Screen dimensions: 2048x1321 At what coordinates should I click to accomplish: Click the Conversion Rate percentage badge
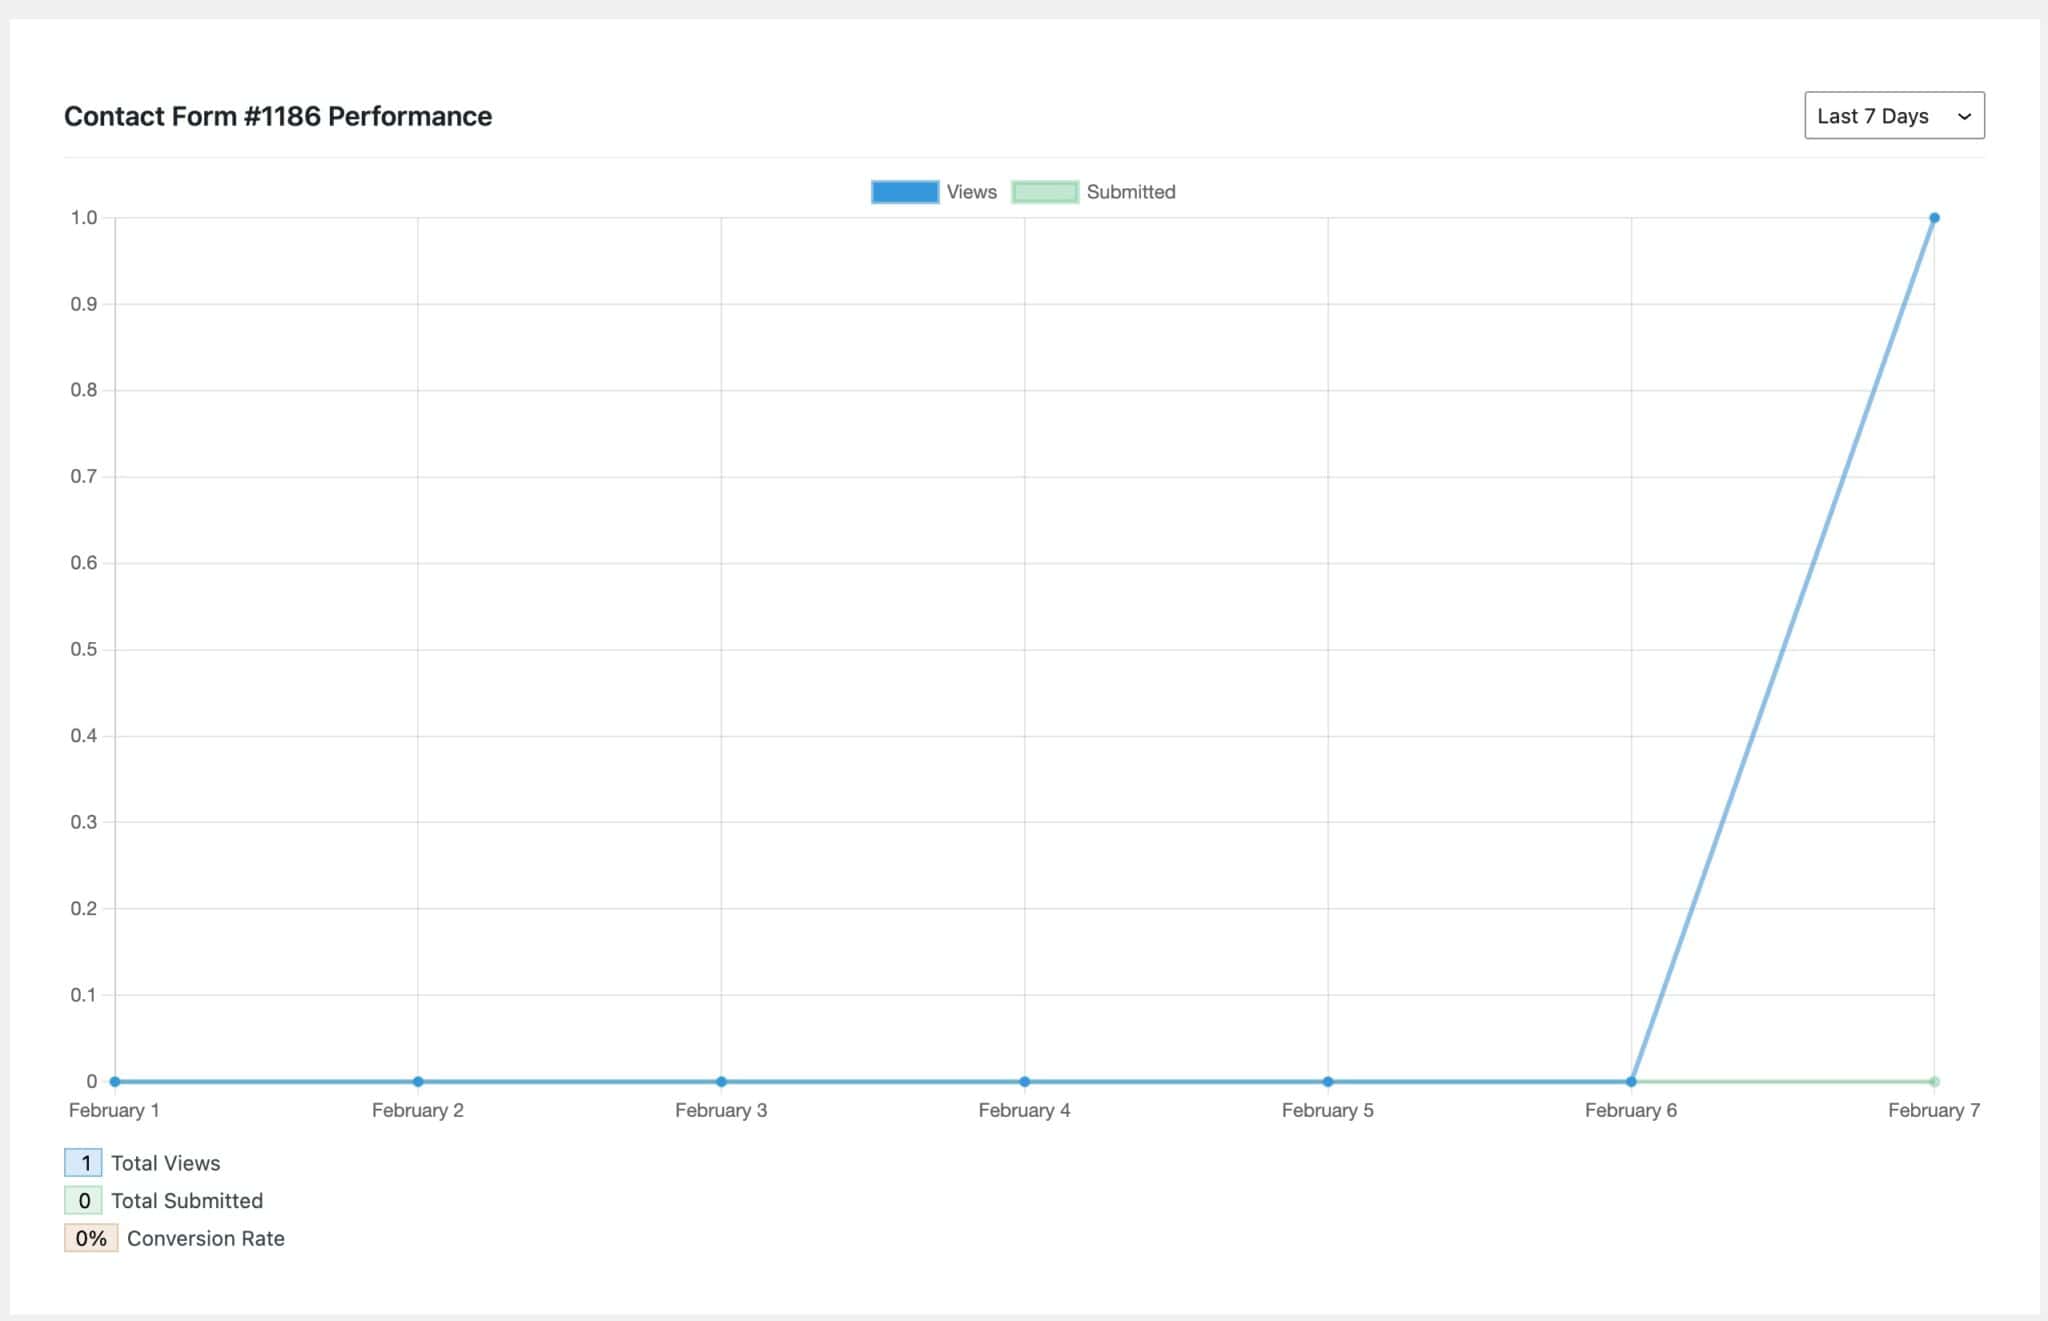[x=91, y=1238]
